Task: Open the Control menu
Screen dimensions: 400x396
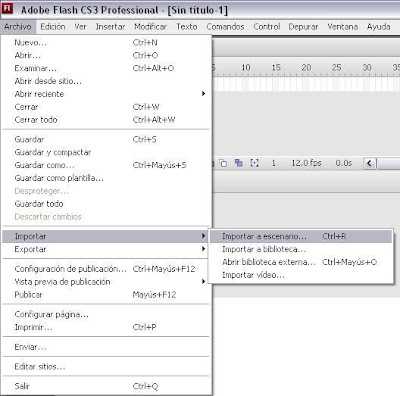Action: 267,26
